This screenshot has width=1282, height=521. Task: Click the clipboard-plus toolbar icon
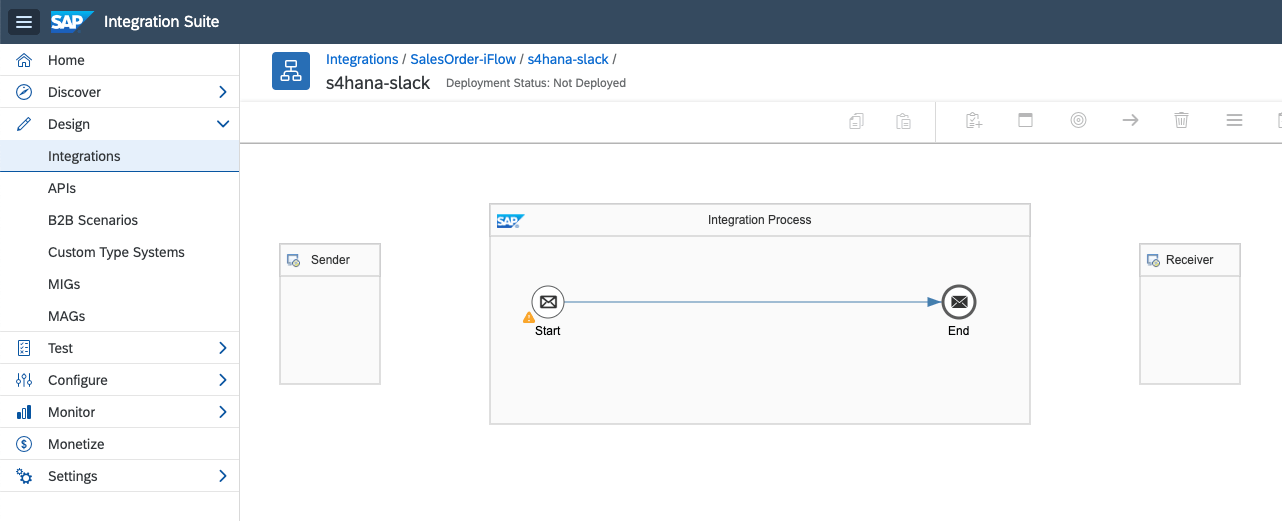point(974,121)
